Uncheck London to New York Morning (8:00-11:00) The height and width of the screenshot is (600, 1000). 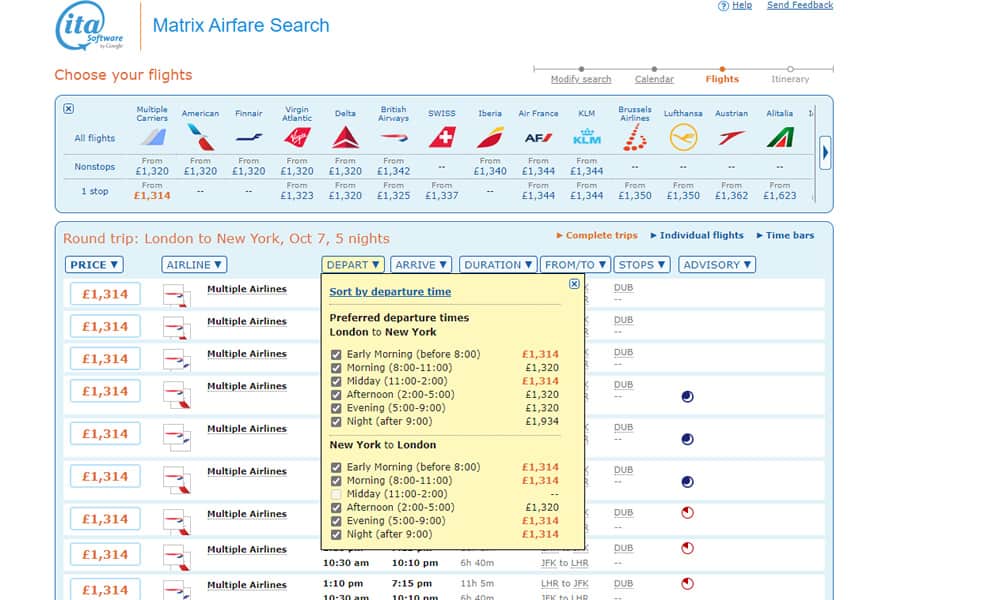click(336, 368)
